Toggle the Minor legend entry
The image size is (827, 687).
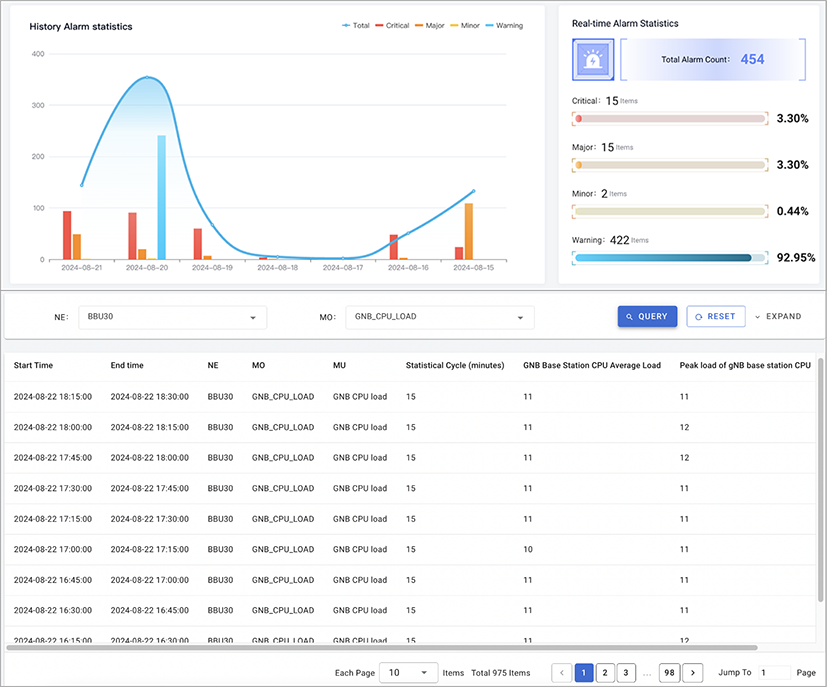point(466,26)
